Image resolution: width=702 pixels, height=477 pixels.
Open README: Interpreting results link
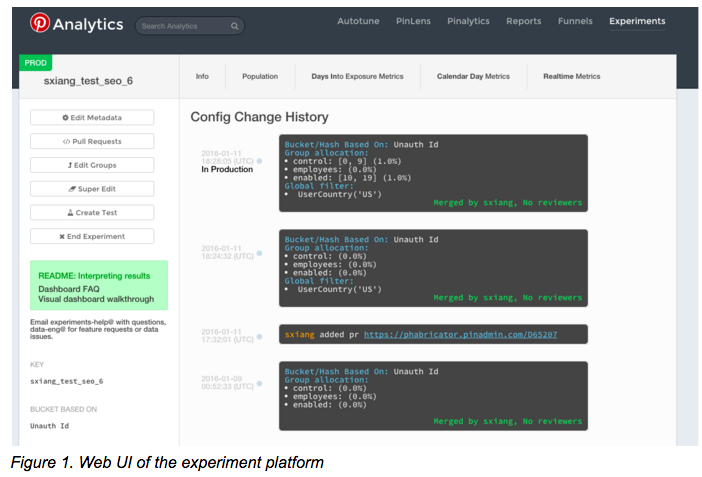pyautogui.click(x=94, y=276)
